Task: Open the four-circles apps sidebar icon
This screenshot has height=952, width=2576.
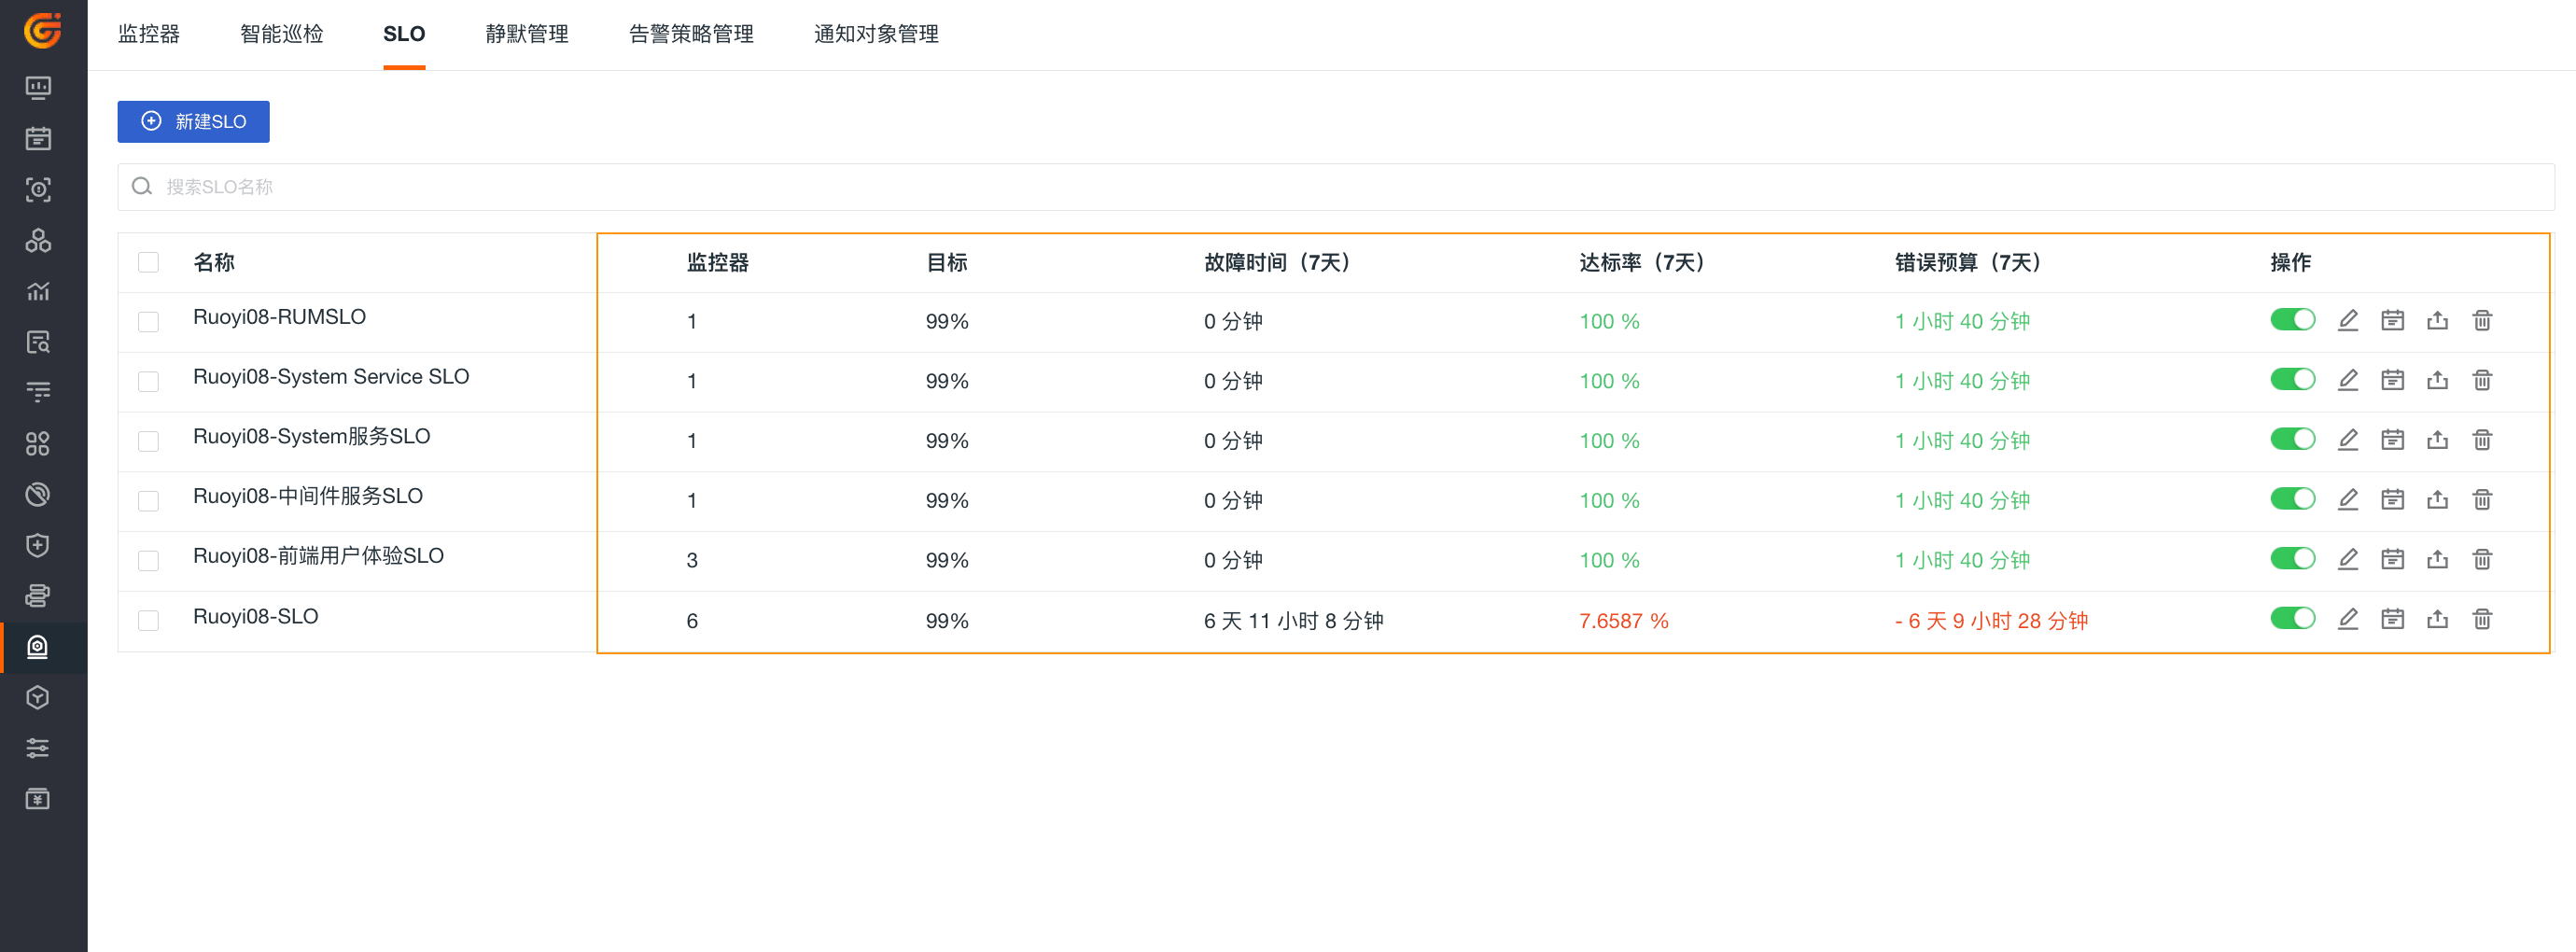Action: 38,444
